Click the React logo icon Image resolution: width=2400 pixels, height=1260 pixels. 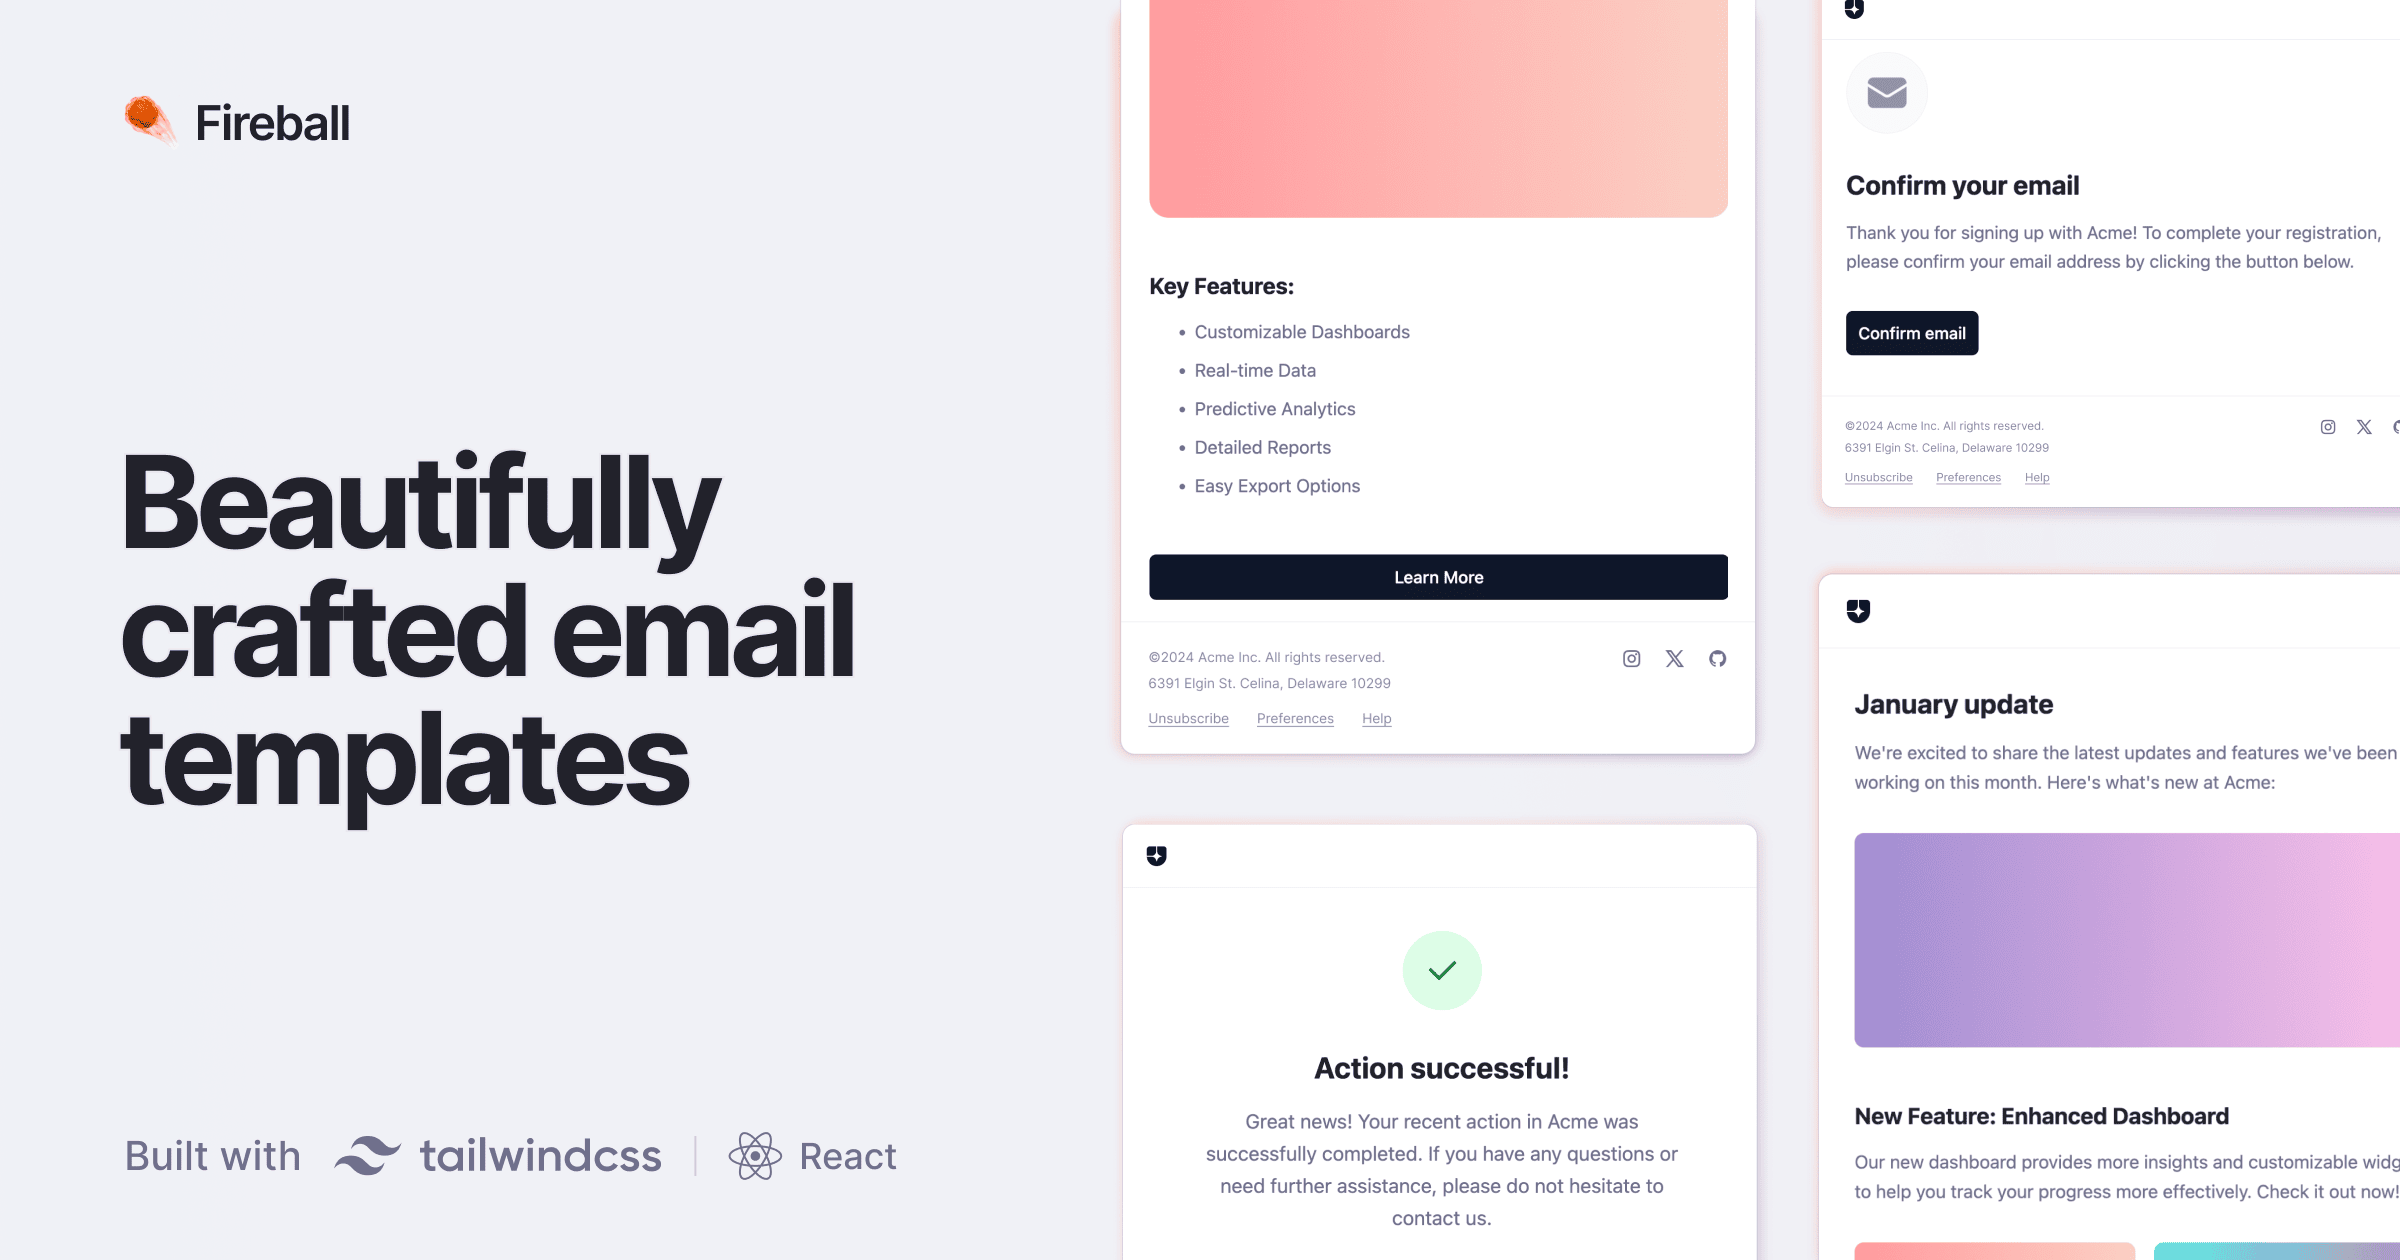(x=756, y=1155)
